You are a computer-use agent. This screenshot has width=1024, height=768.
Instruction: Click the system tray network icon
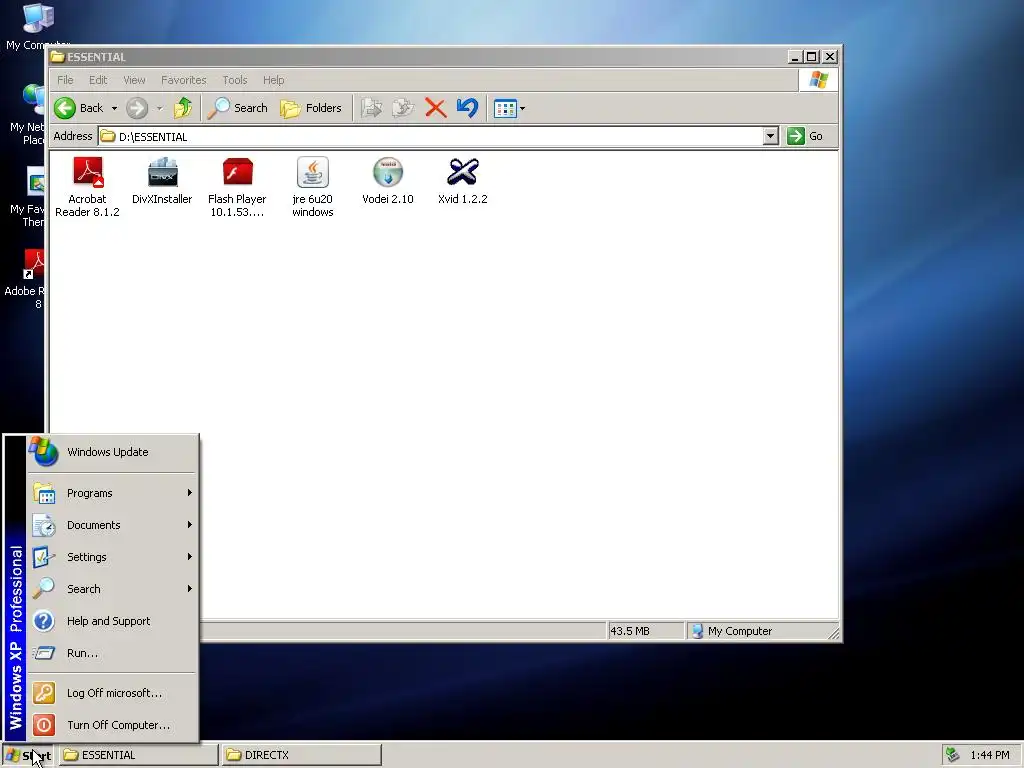click(953, 755)
